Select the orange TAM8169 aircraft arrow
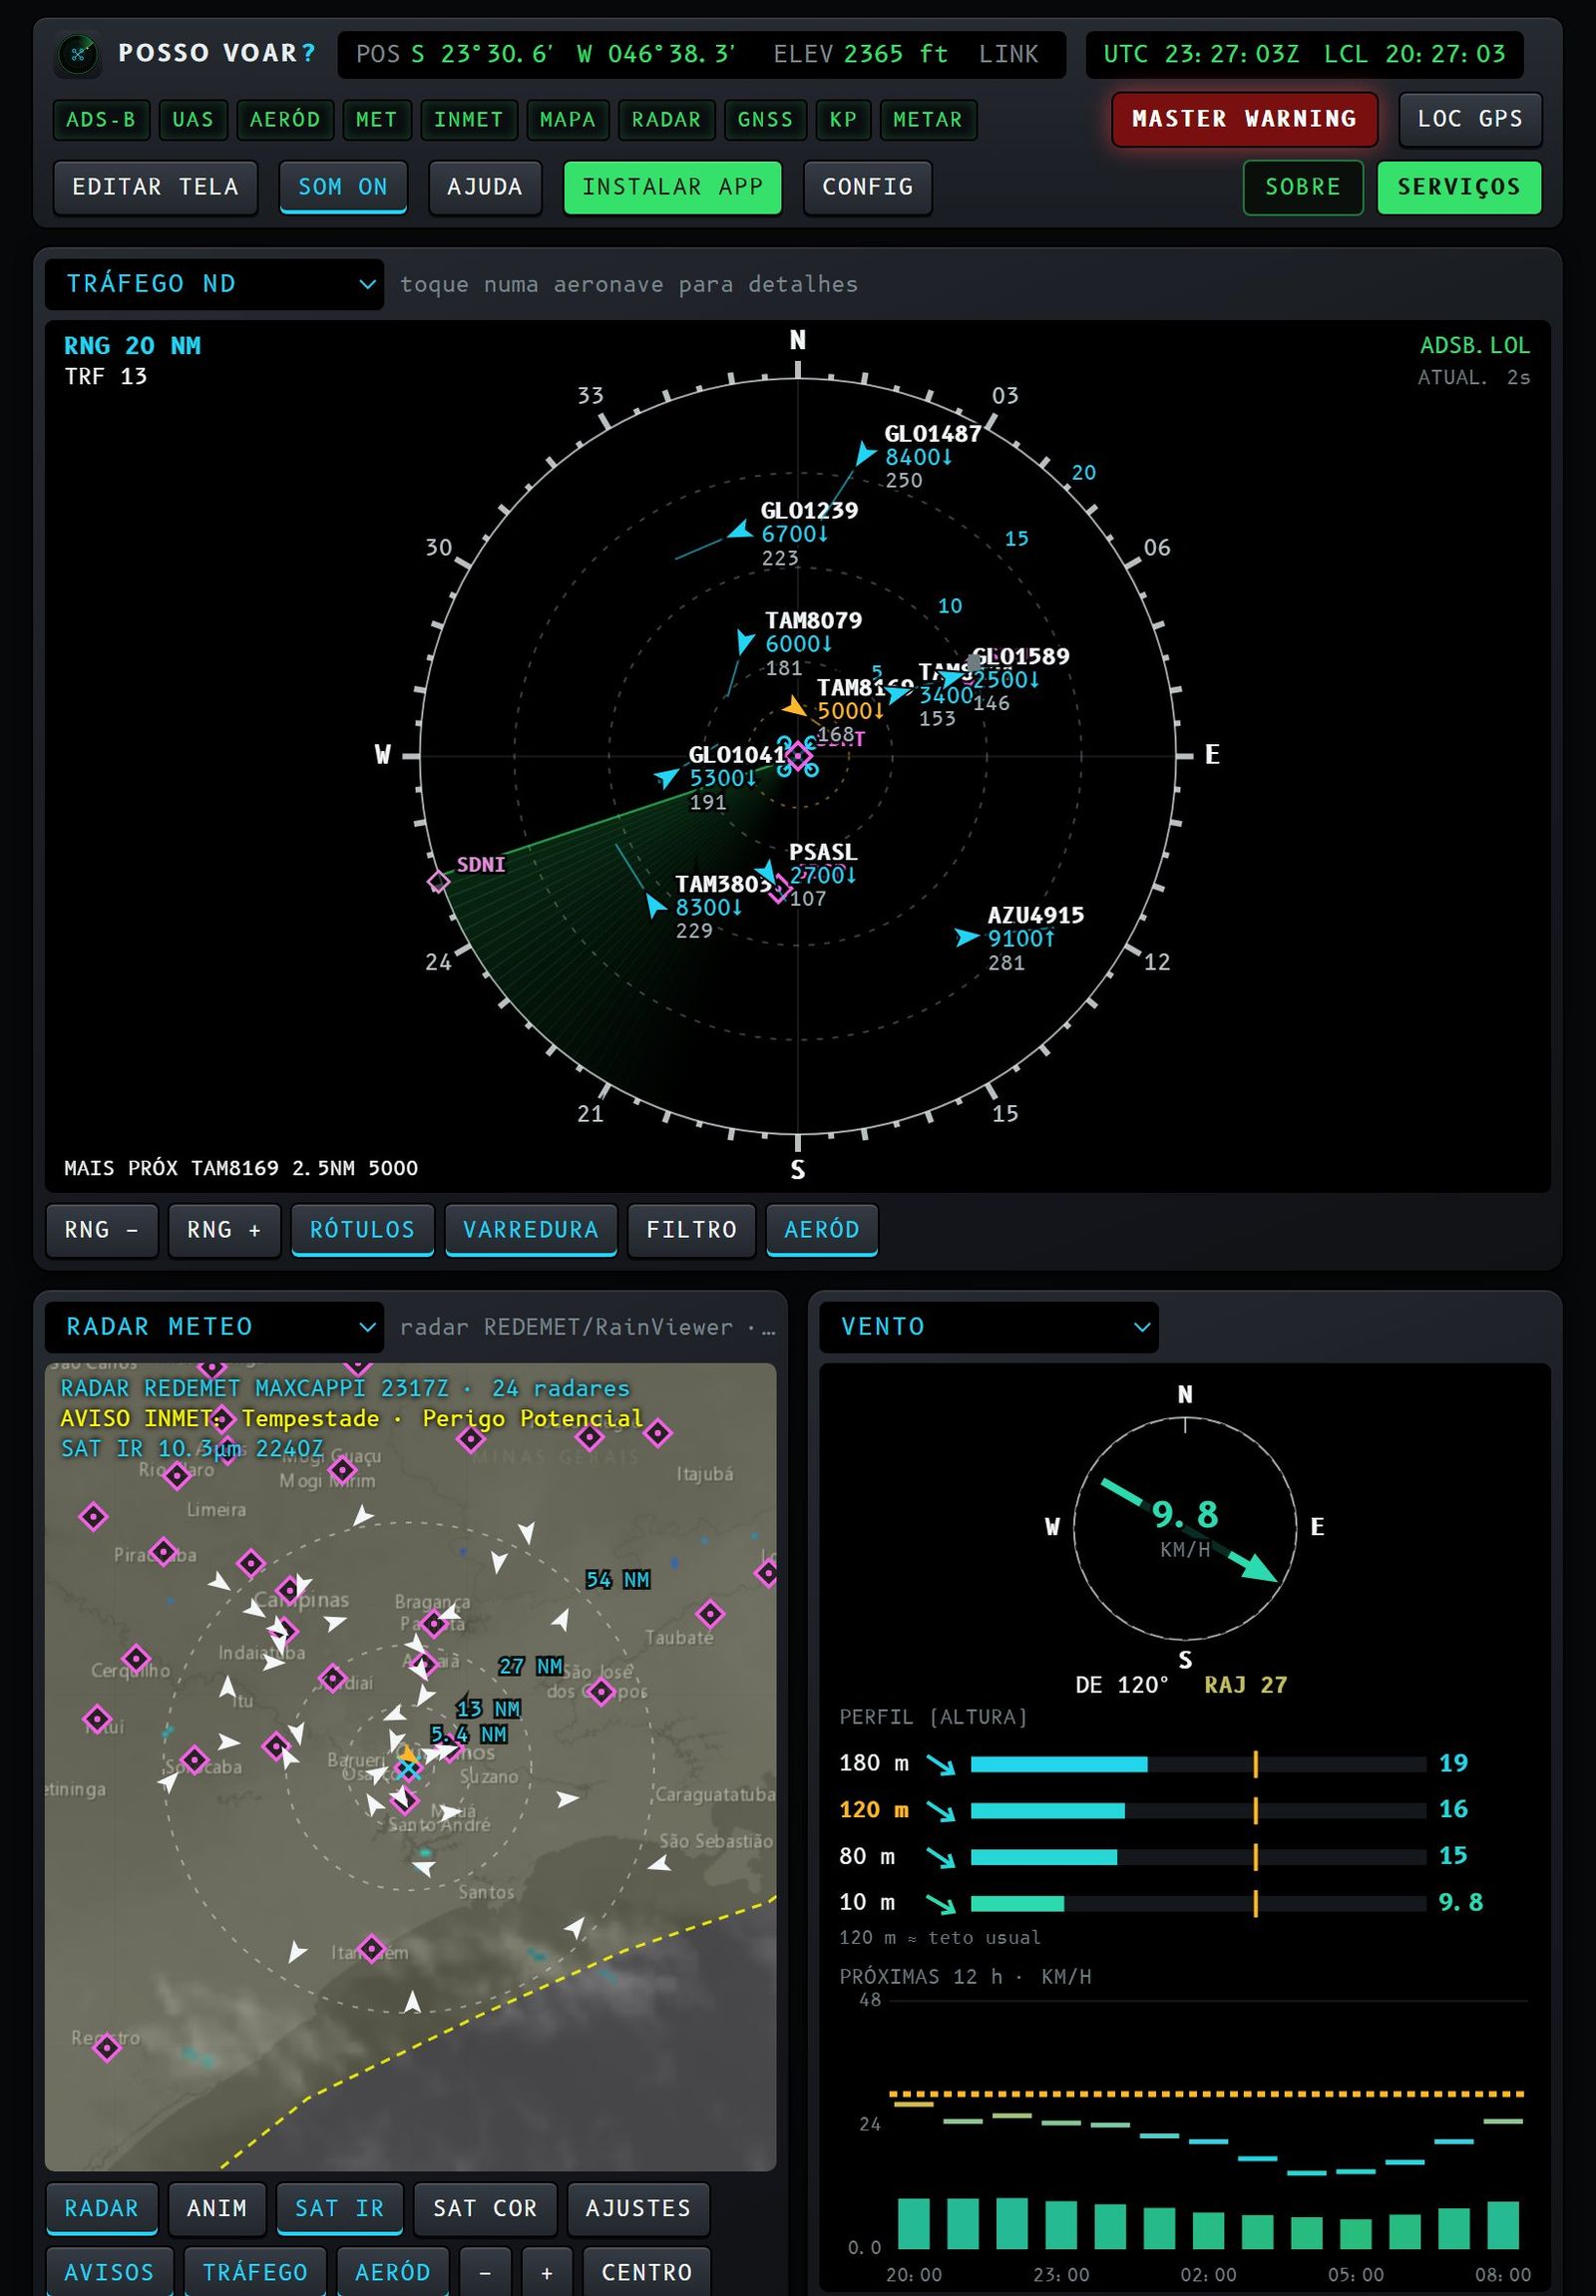The height and width of the screenshot is (2296, 1596). [795, 707]
